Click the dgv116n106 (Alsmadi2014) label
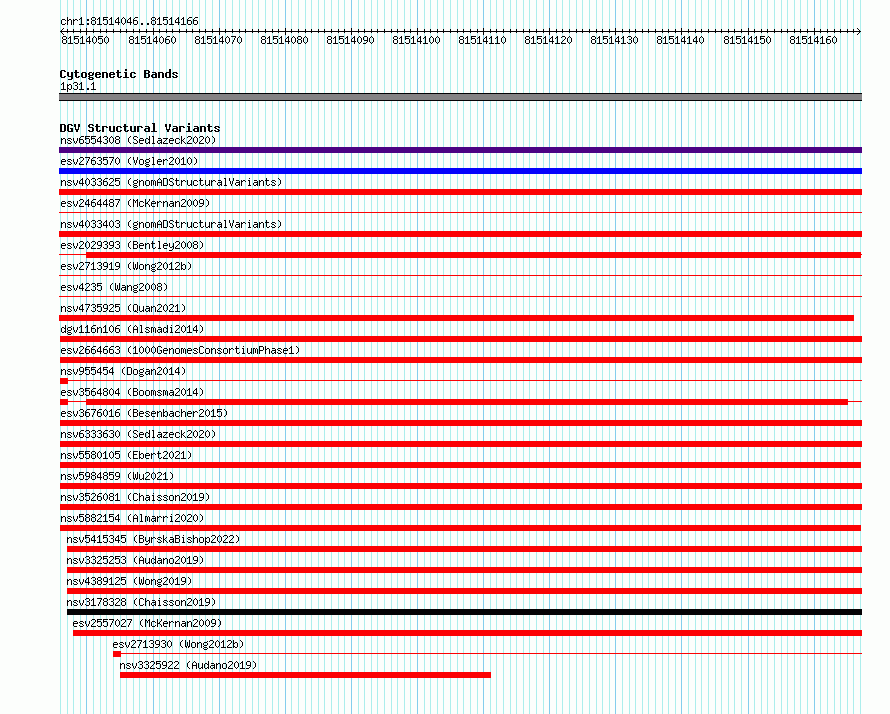The height and width of the screenshot is (714, 890). click(x=132, y=329)
